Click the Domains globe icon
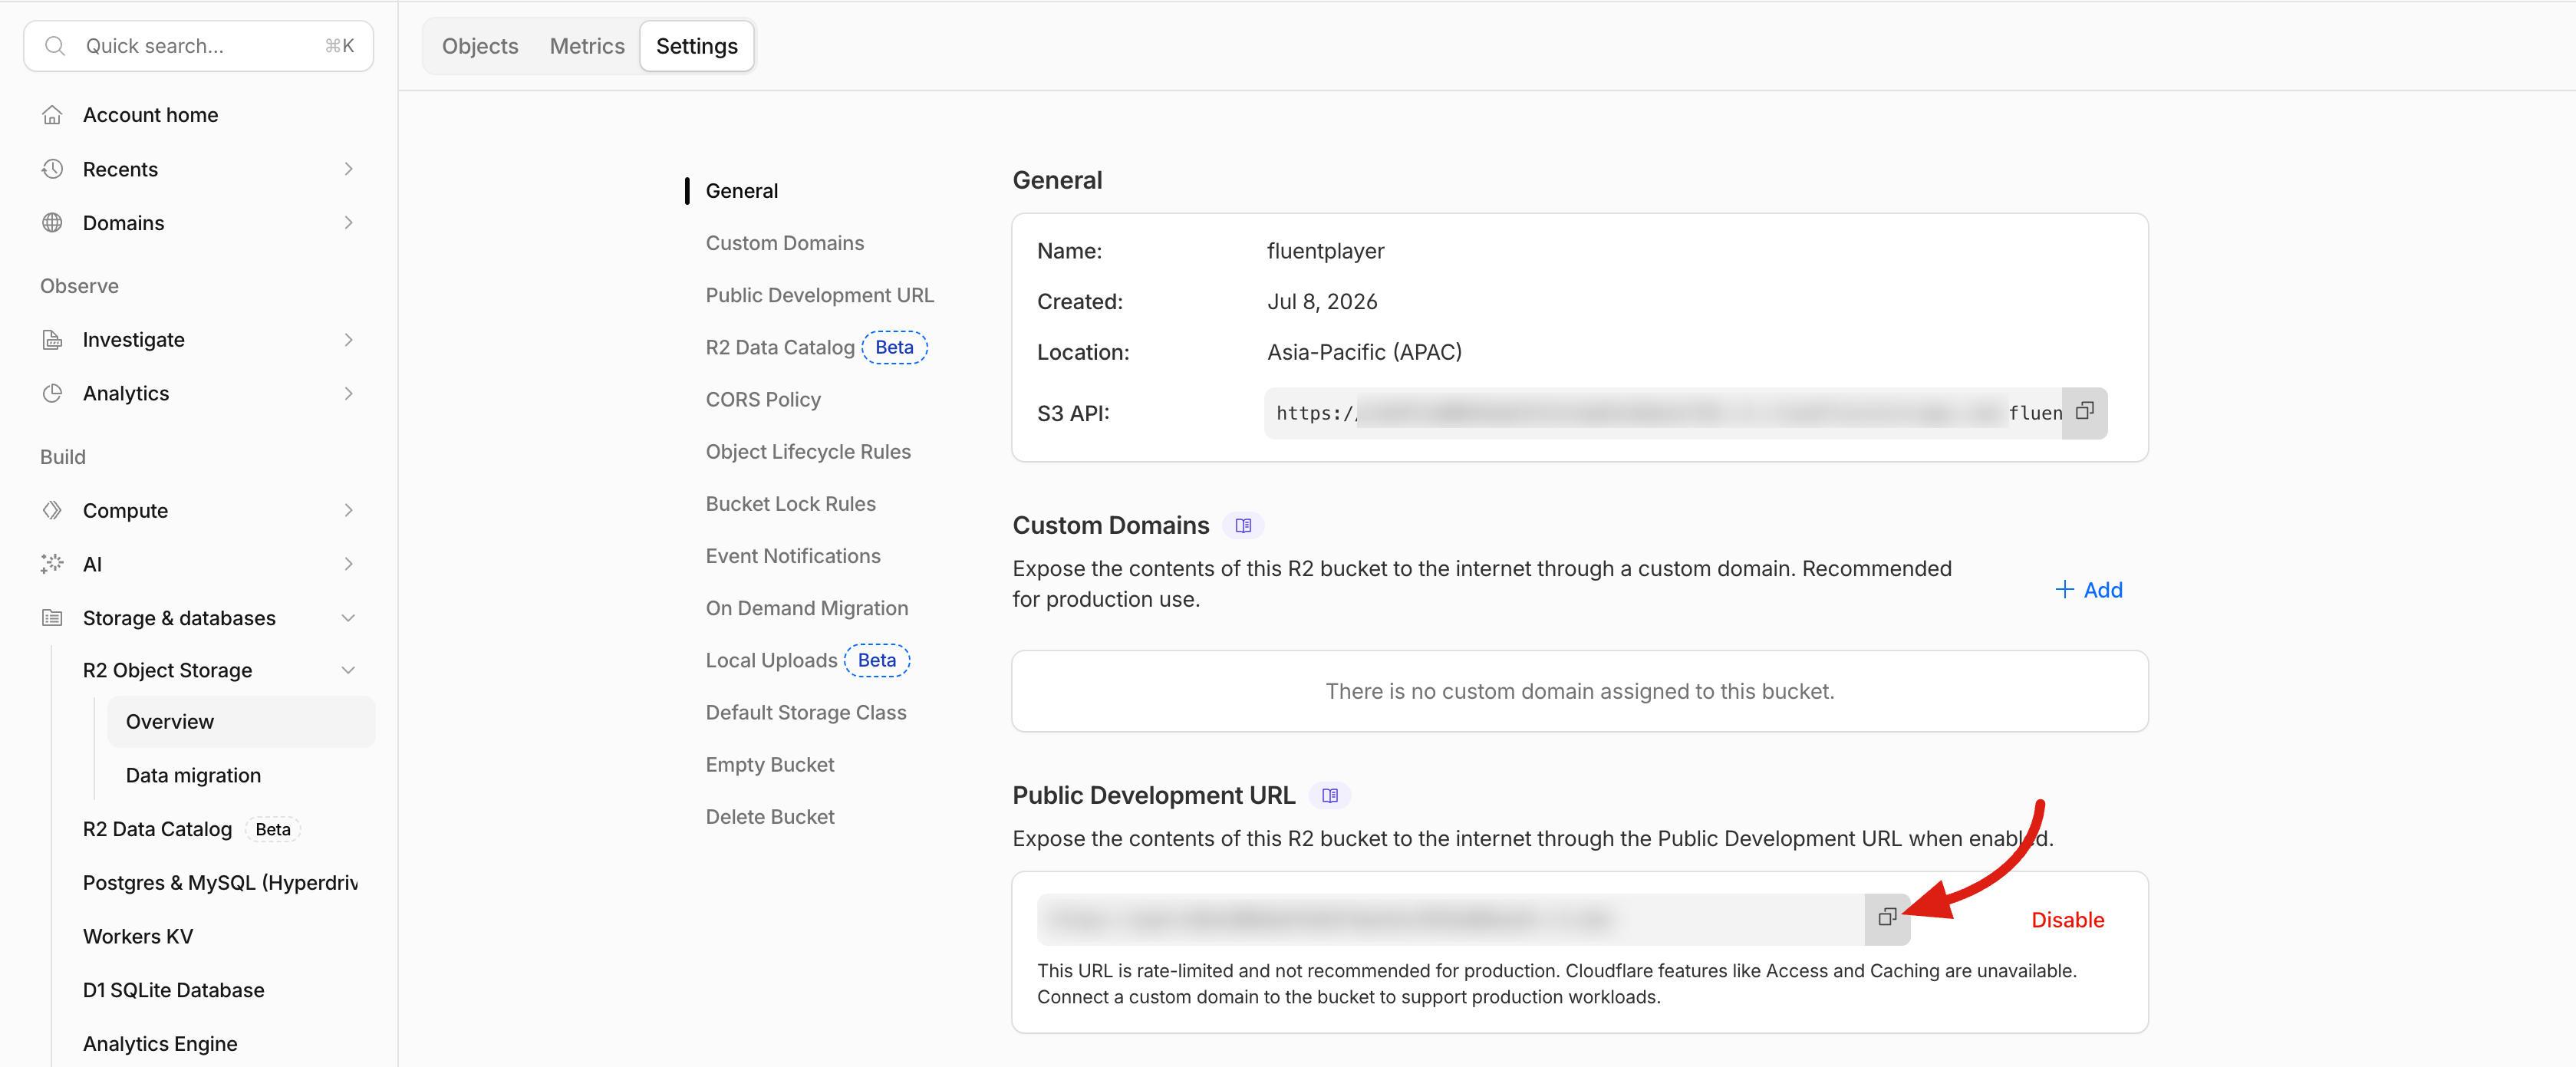The height and width of the screenshot is (1067, 2576). coord(52,223)
